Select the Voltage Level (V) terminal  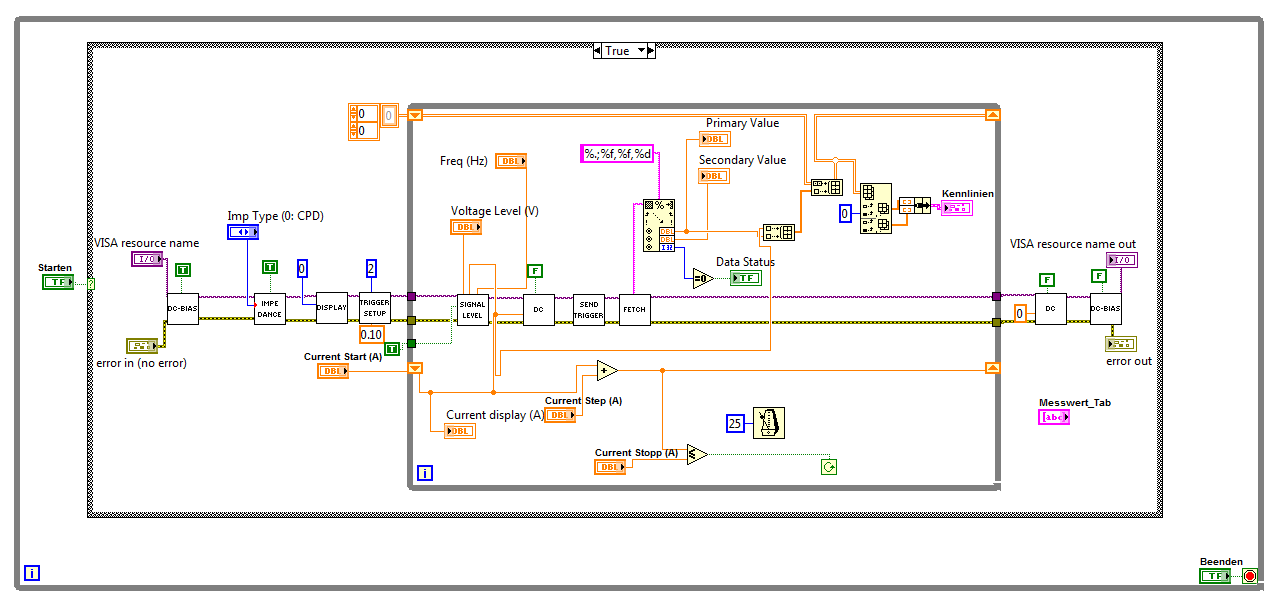[467, 227]
